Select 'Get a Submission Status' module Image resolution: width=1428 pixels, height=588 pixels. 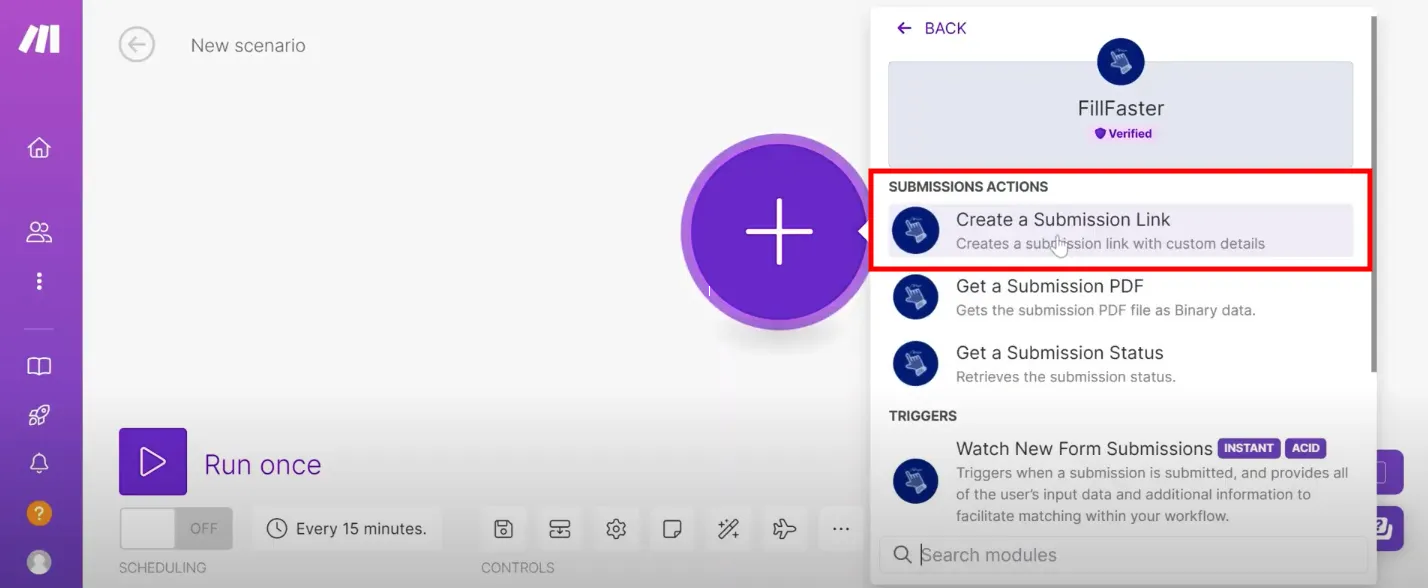point(1120,364)
